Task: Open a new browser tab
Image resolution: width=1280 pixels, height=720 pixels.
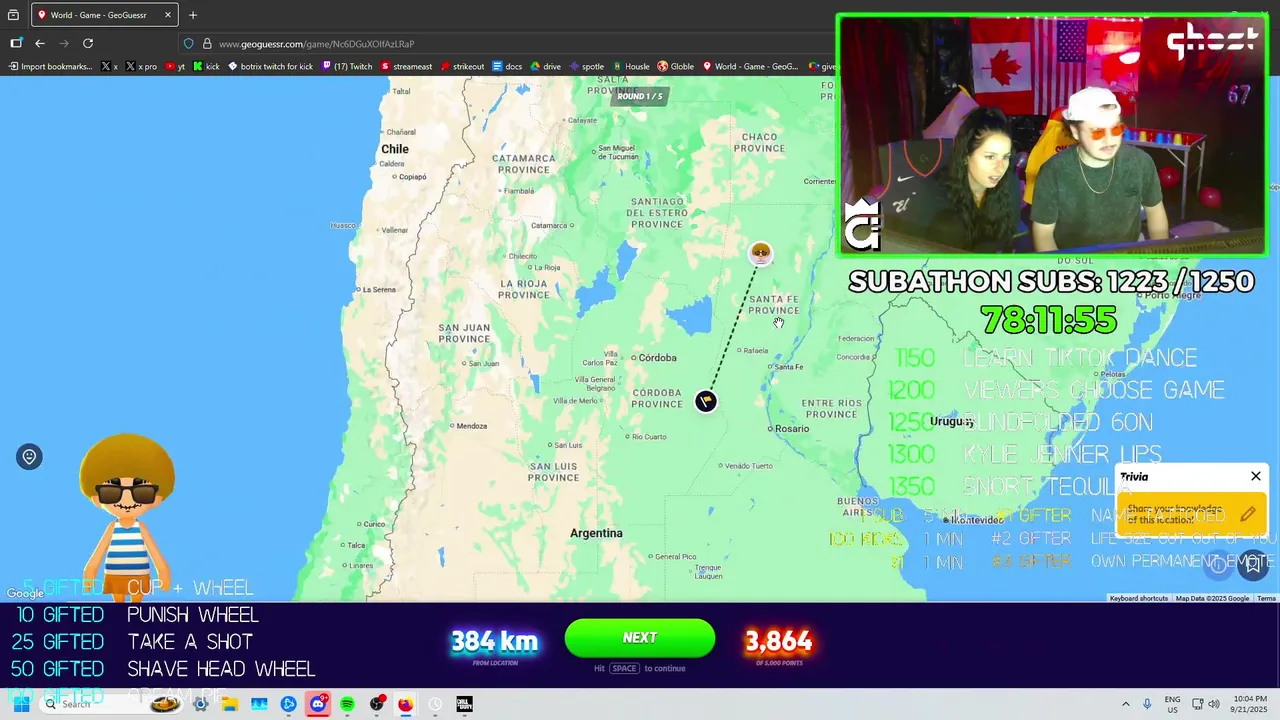Action: (x=193, y=15)
